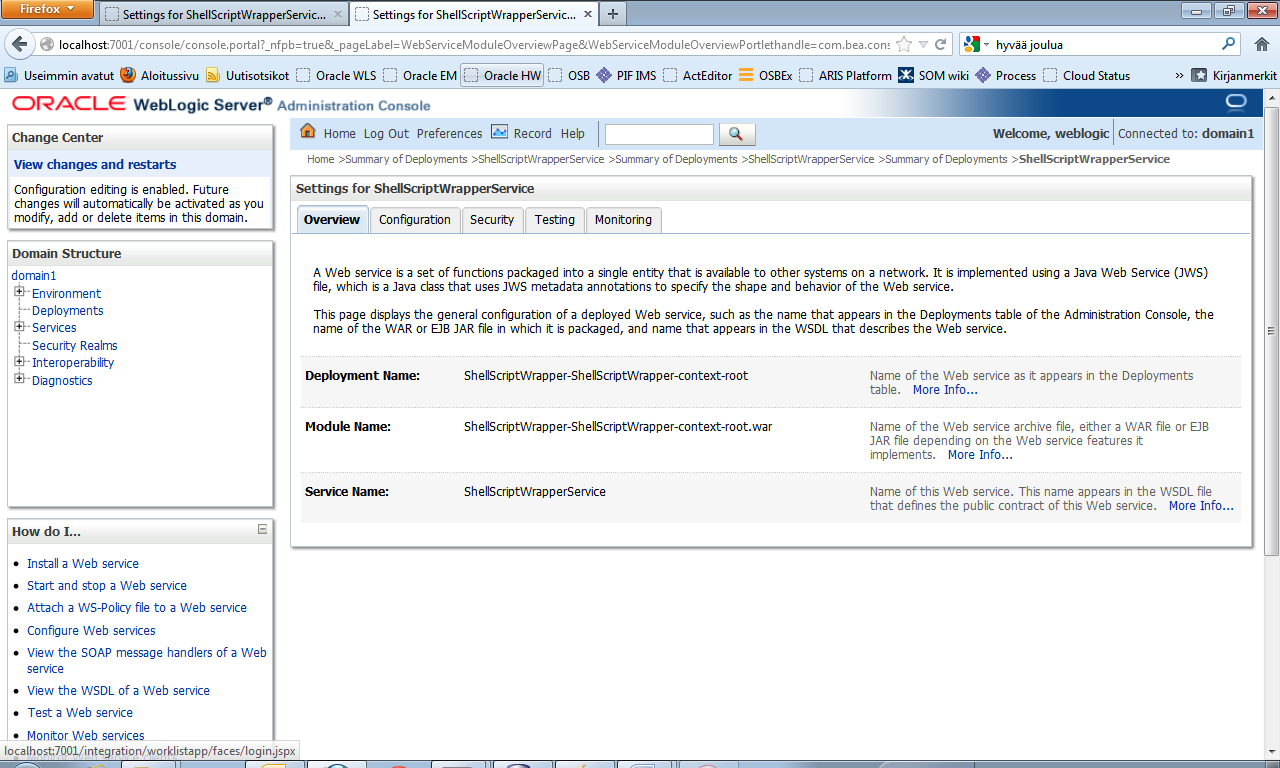
Task: Click the Home breadcrumb link
Action: [320, 159]
